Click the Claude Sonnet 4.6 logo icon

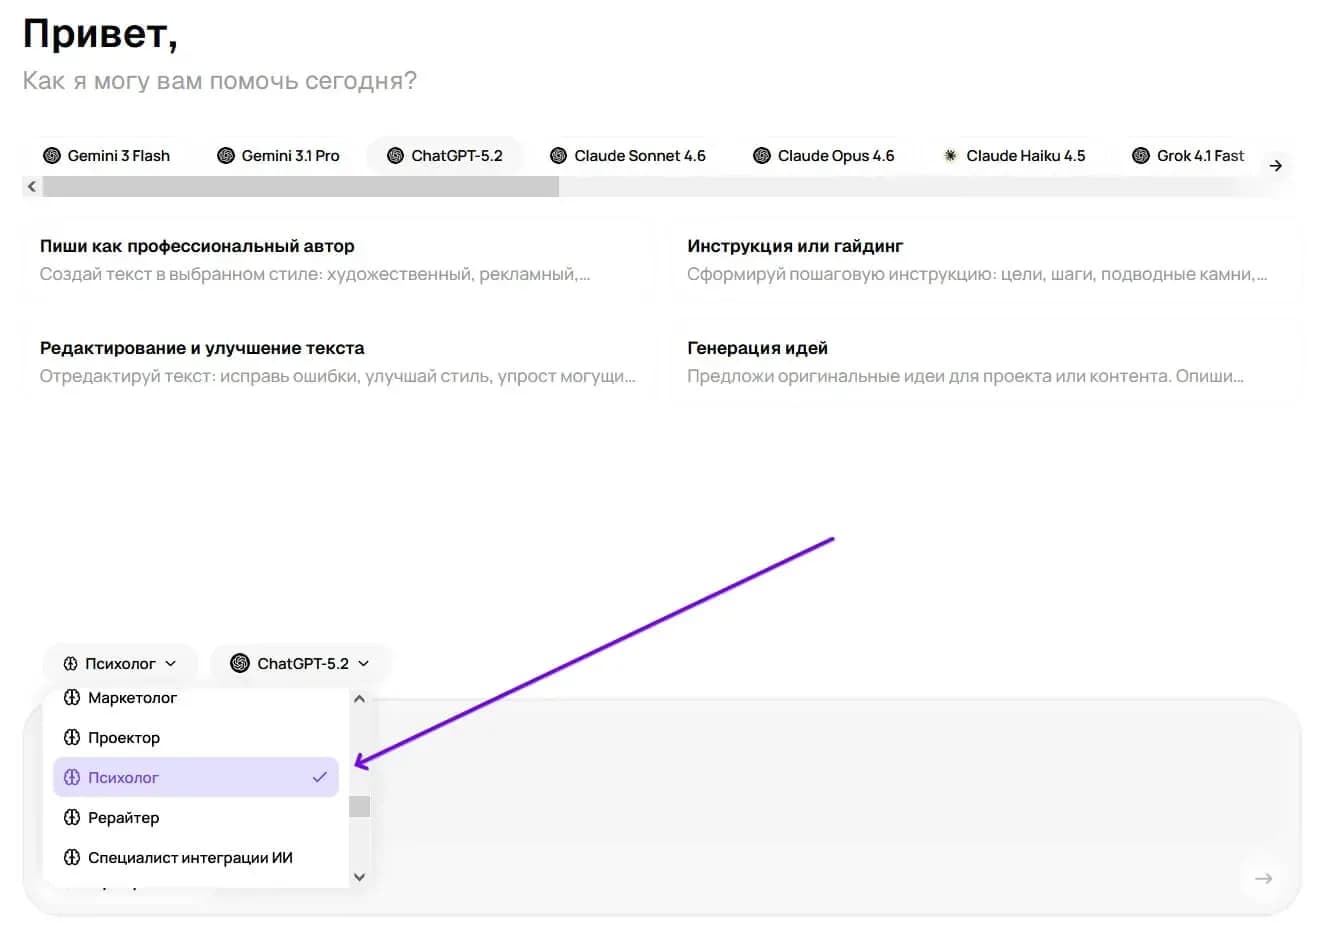point(559,155)
